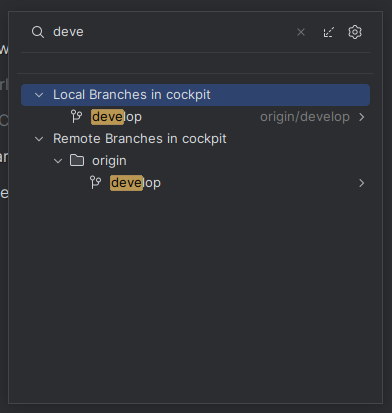Collapse Local Branches in cockpit chevron
Viewport: 392px width, 413px height.
pos(39,95)
